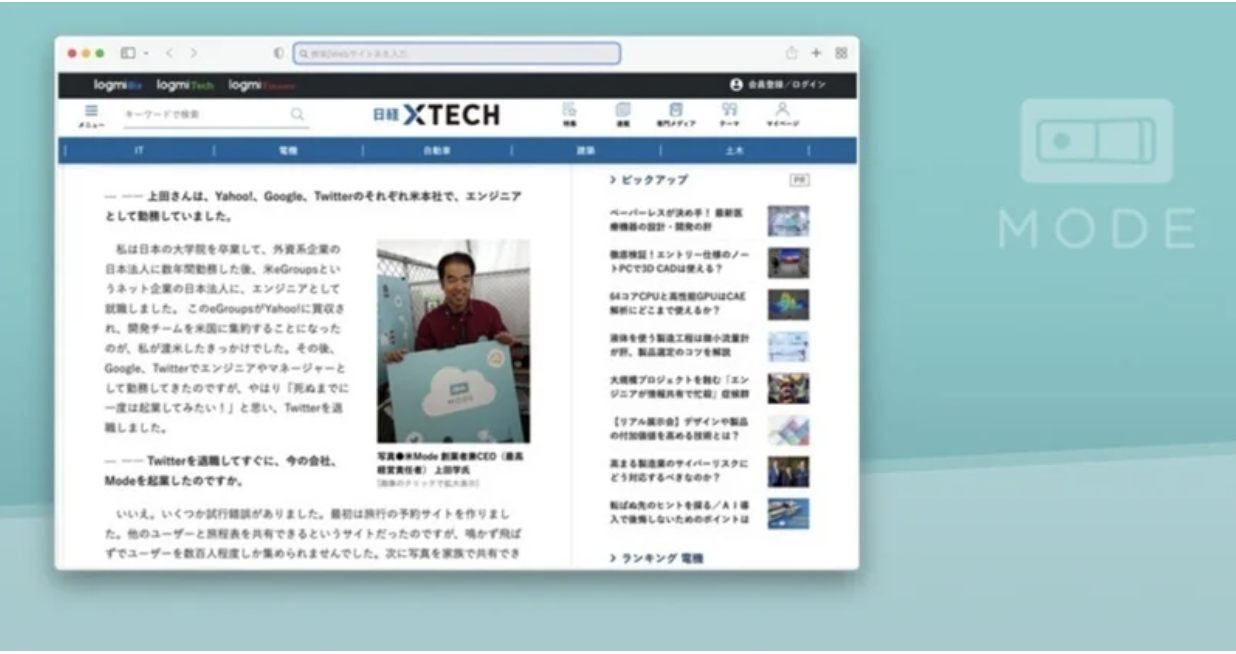1236x654 pixels.
Task: Open the logmi Tech link
Action: [x=185, y=85]
